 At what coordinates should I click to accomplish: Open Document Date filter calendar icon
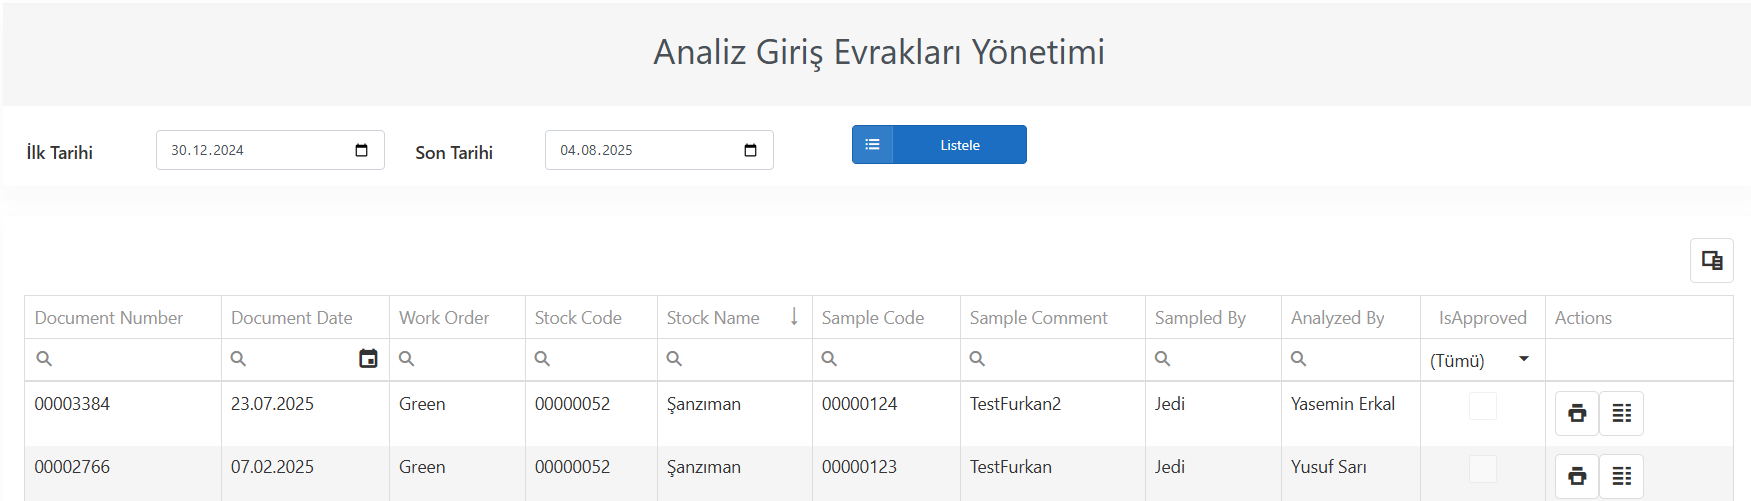pos(368,358)
